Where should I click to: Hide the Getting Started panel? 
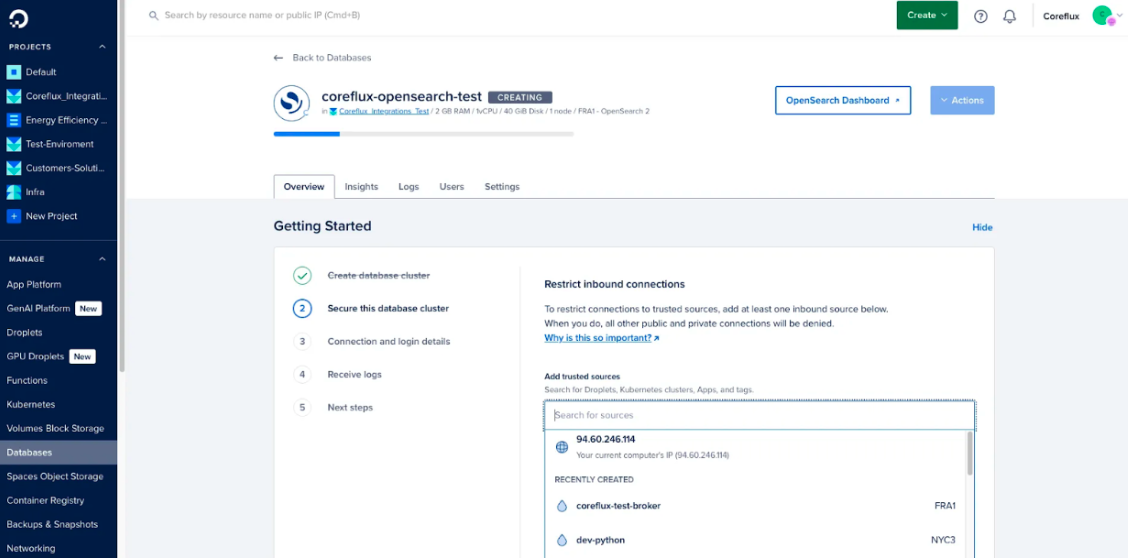point(982,227)
